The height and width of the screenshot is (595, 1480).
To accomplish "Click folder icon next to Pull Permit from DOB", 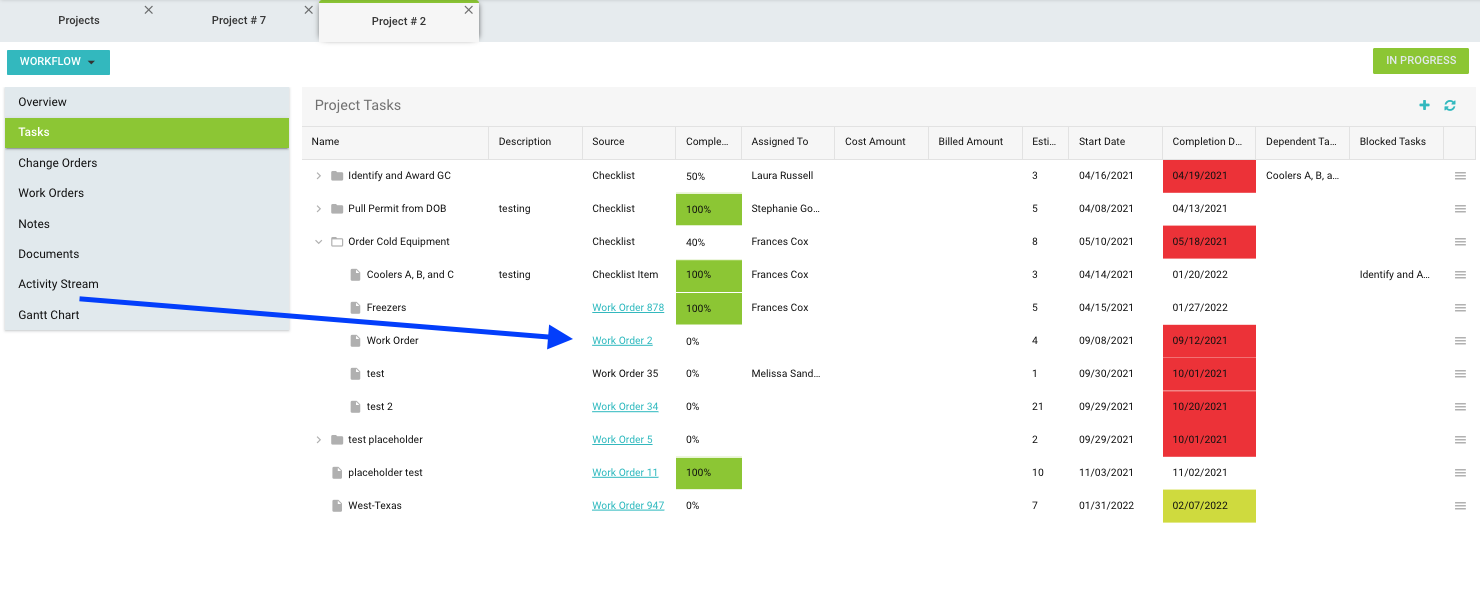I will [337, 209].
